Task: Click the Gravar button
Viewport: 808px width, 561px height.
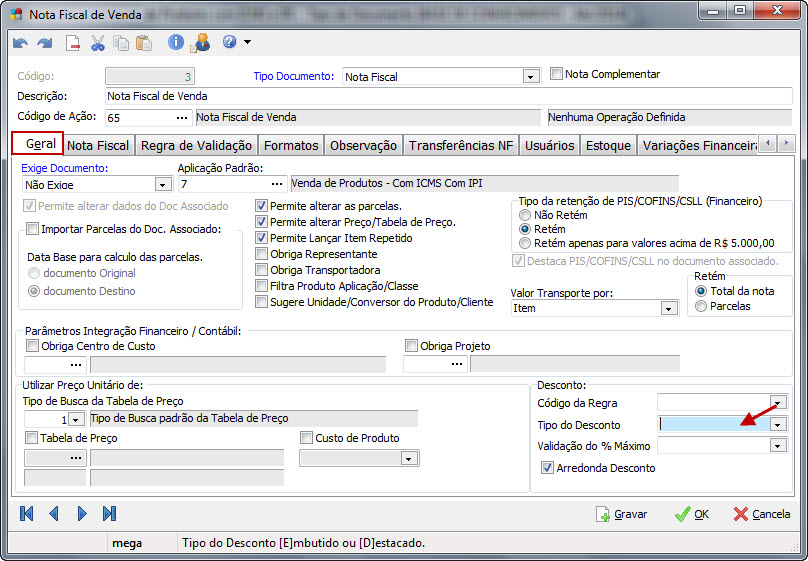Action: (621, 514)
